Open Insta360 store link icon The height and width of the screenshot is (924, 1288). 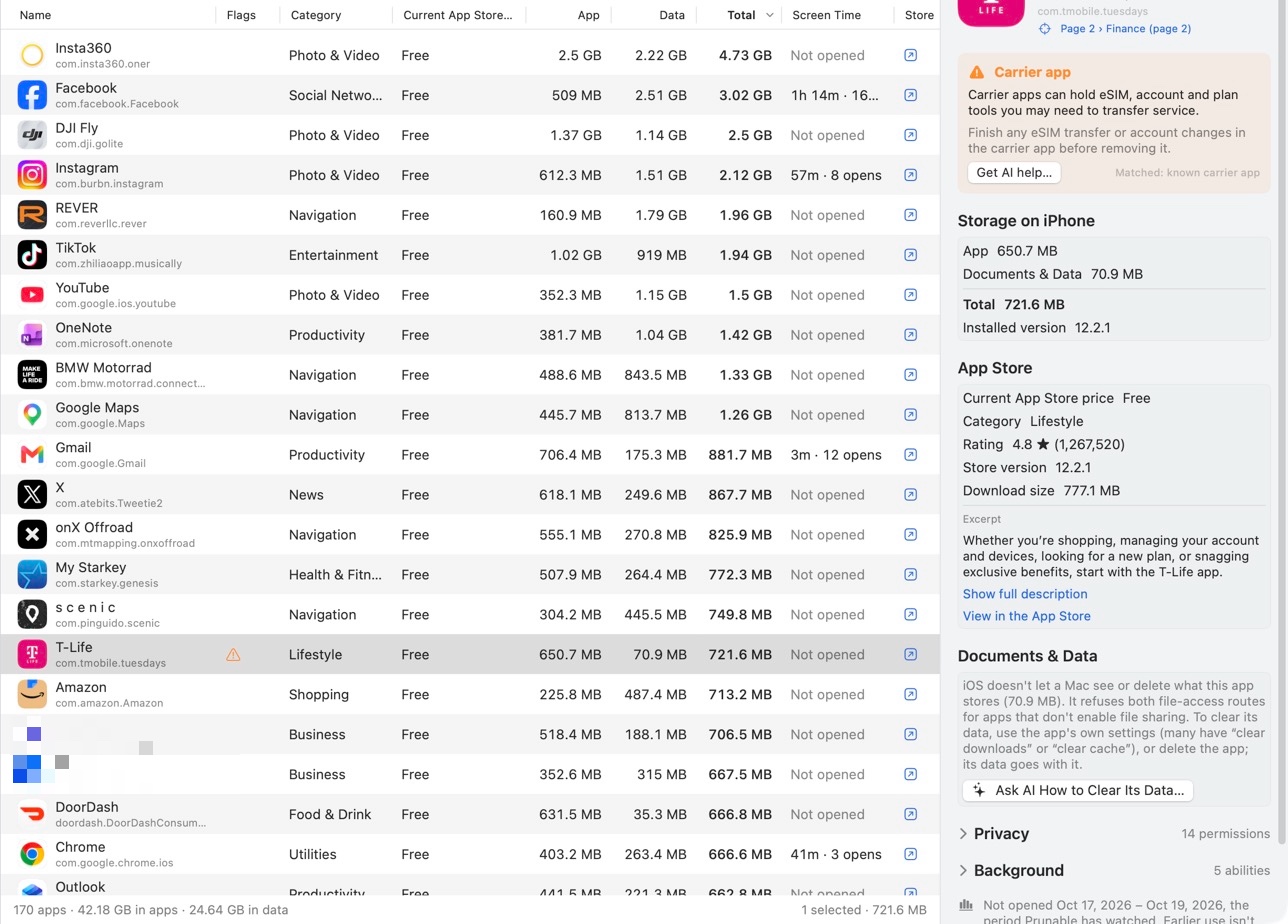tap(910, 55)
